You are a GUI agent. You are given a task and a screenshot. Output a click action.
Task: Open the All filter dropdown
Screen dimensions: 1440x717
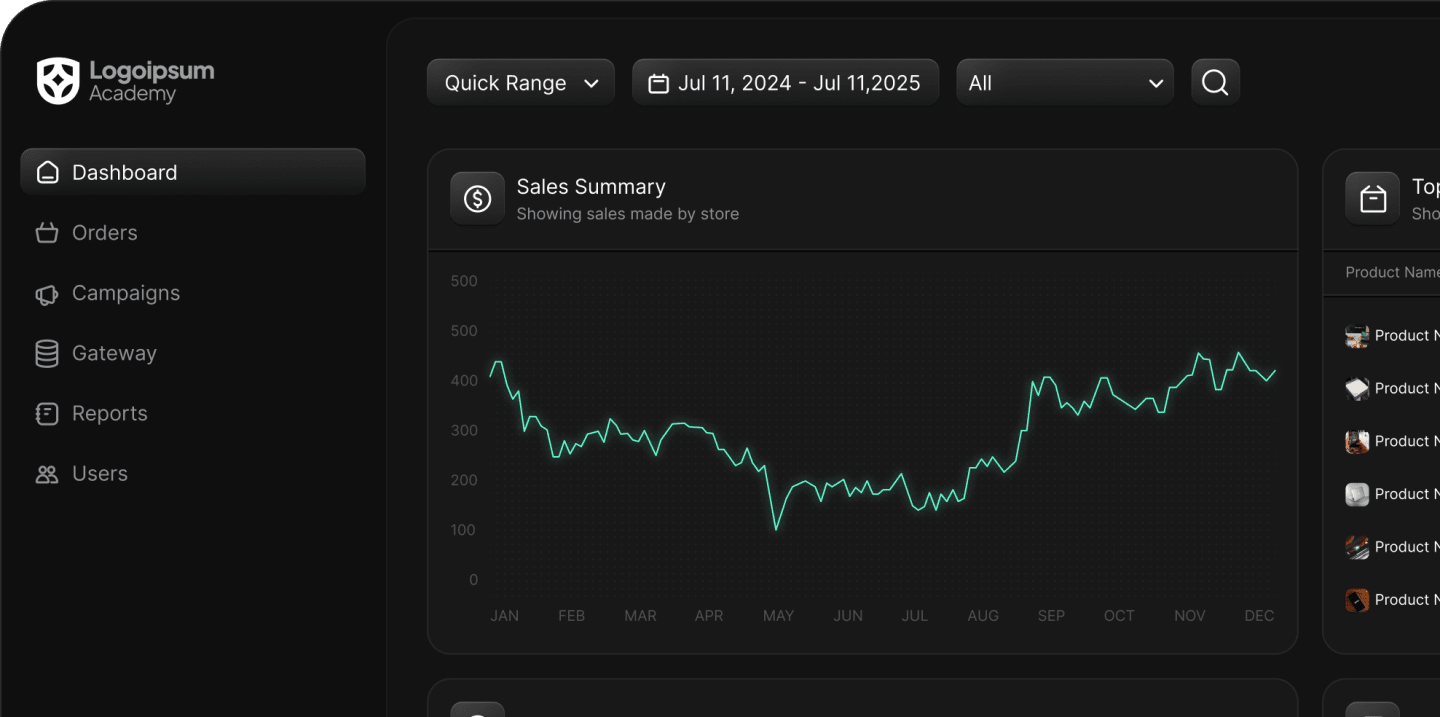coord(1065,83)
